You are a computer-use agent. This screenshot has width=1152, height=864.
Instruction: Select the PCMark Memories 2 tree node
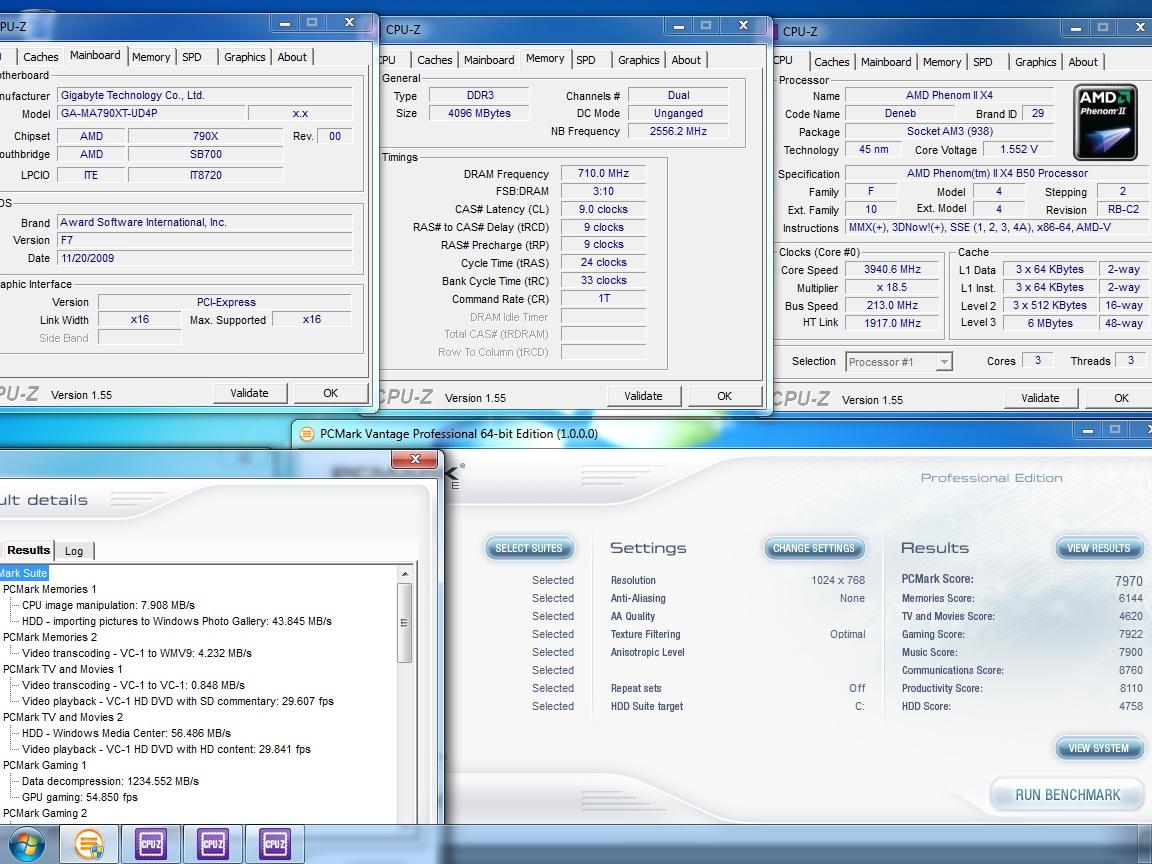point(50,637)
